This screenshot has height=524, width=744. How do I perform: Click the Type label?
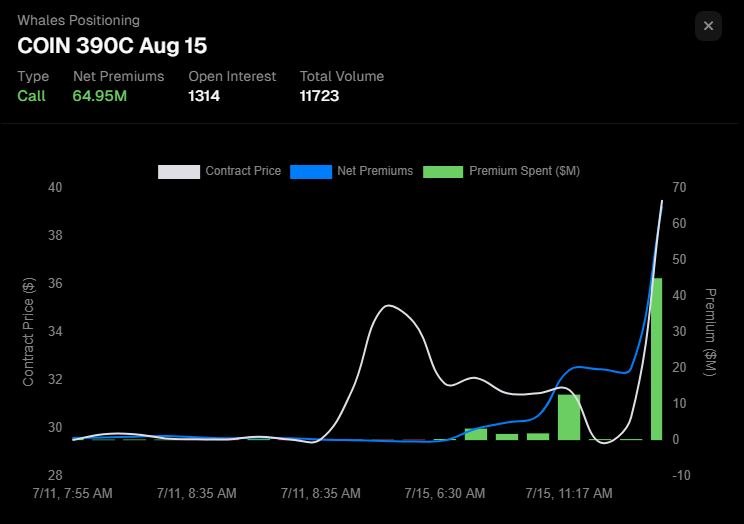coord(33,76)
